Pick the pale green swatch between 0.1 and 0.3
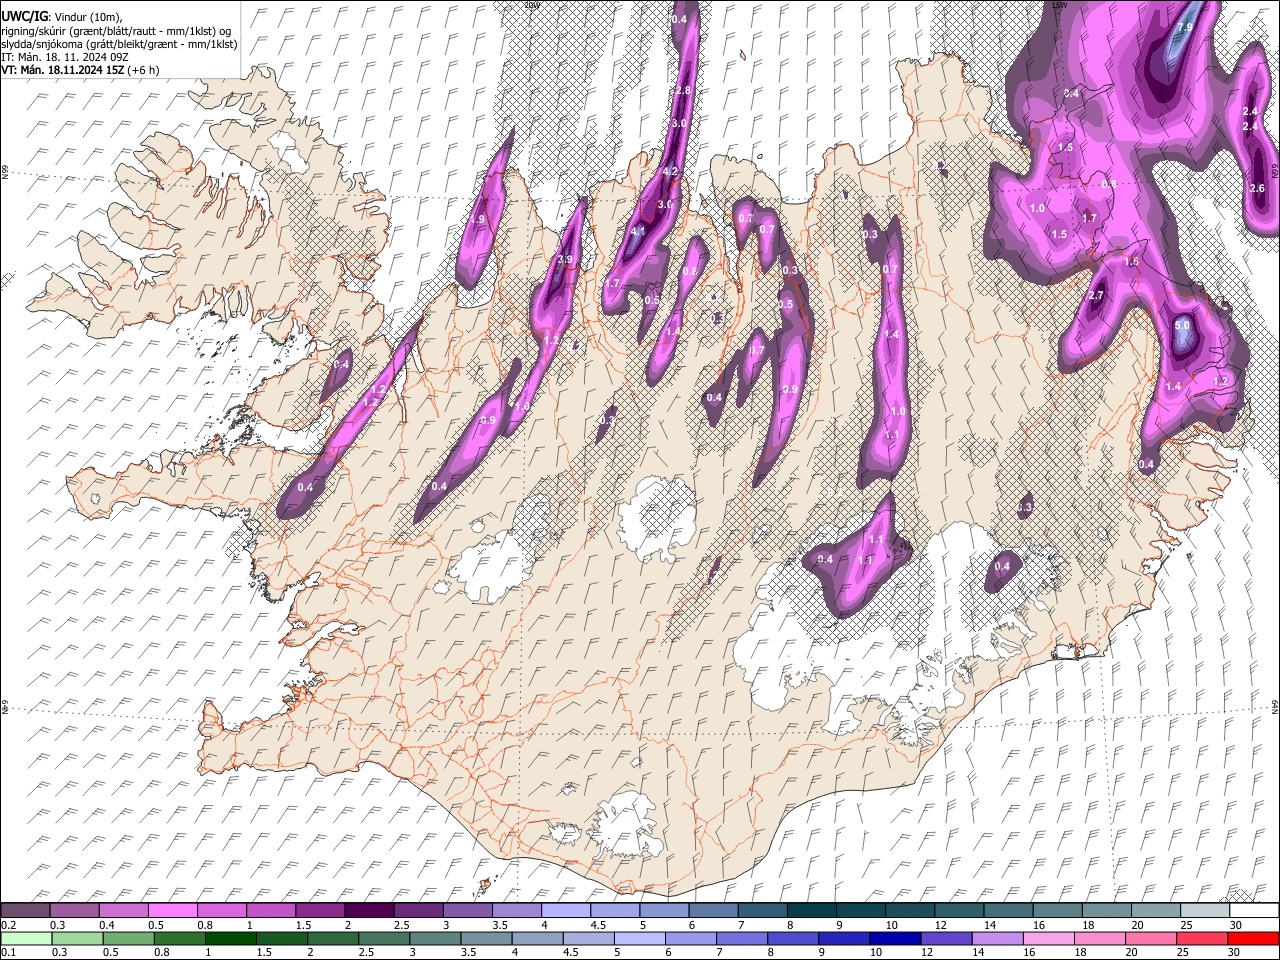This screenshot has width=1280, height=960. pos(27,938)
